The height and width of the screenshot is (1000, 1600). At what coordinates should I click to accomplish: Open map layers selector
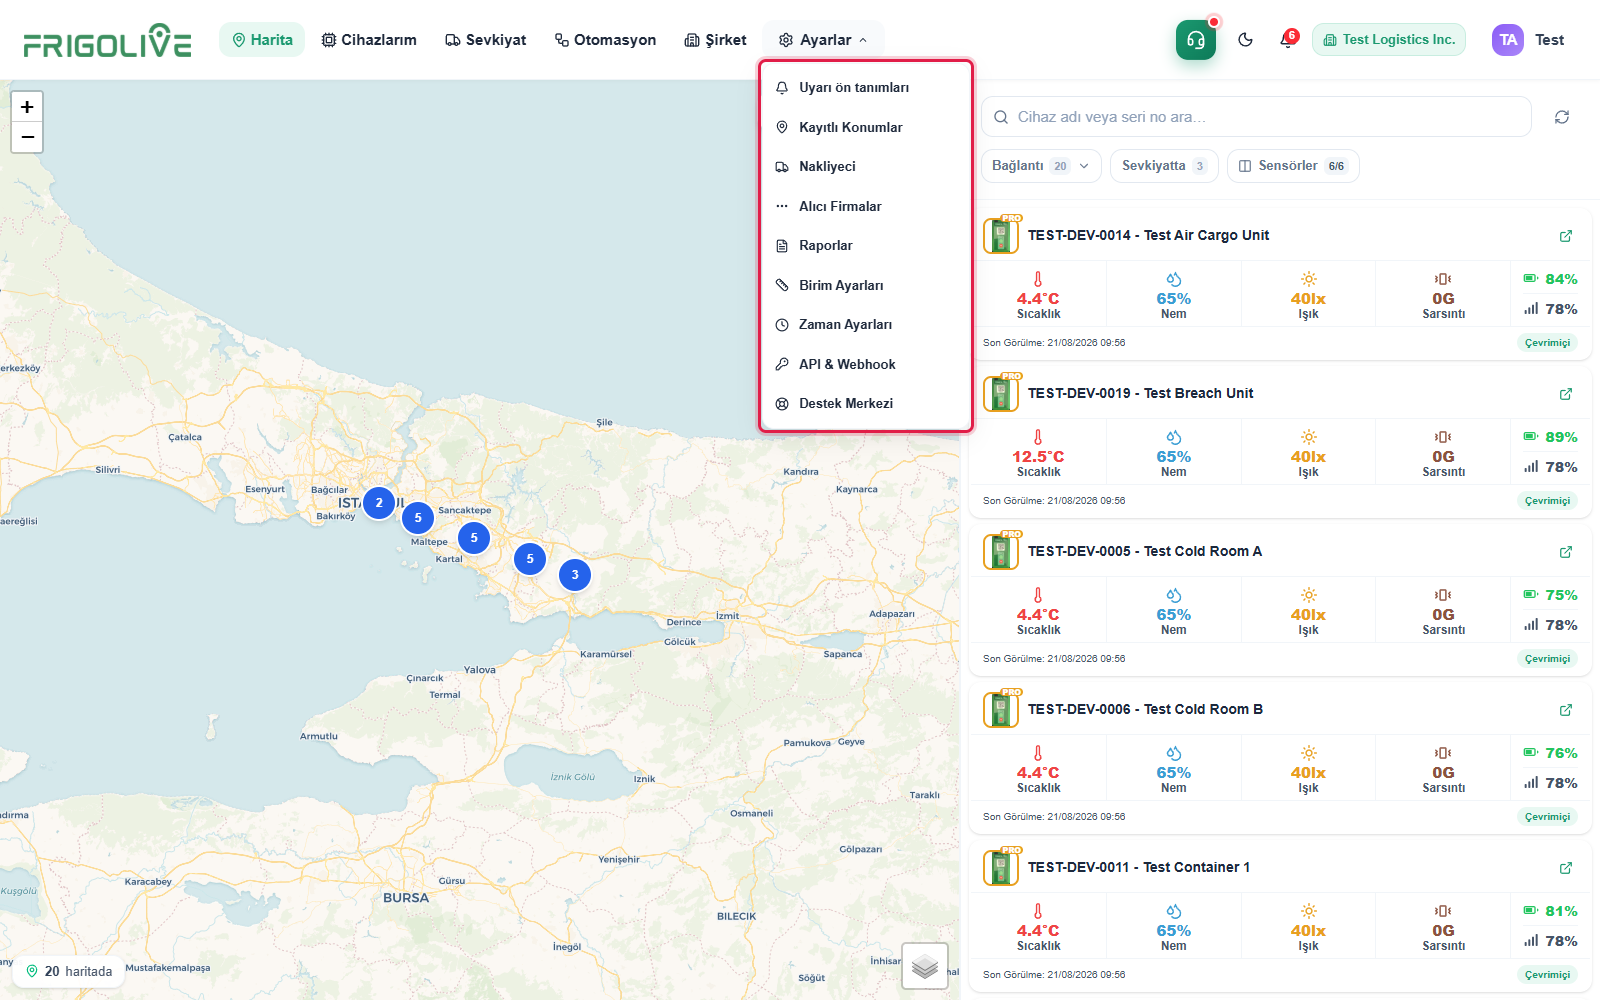coord(925,966)
